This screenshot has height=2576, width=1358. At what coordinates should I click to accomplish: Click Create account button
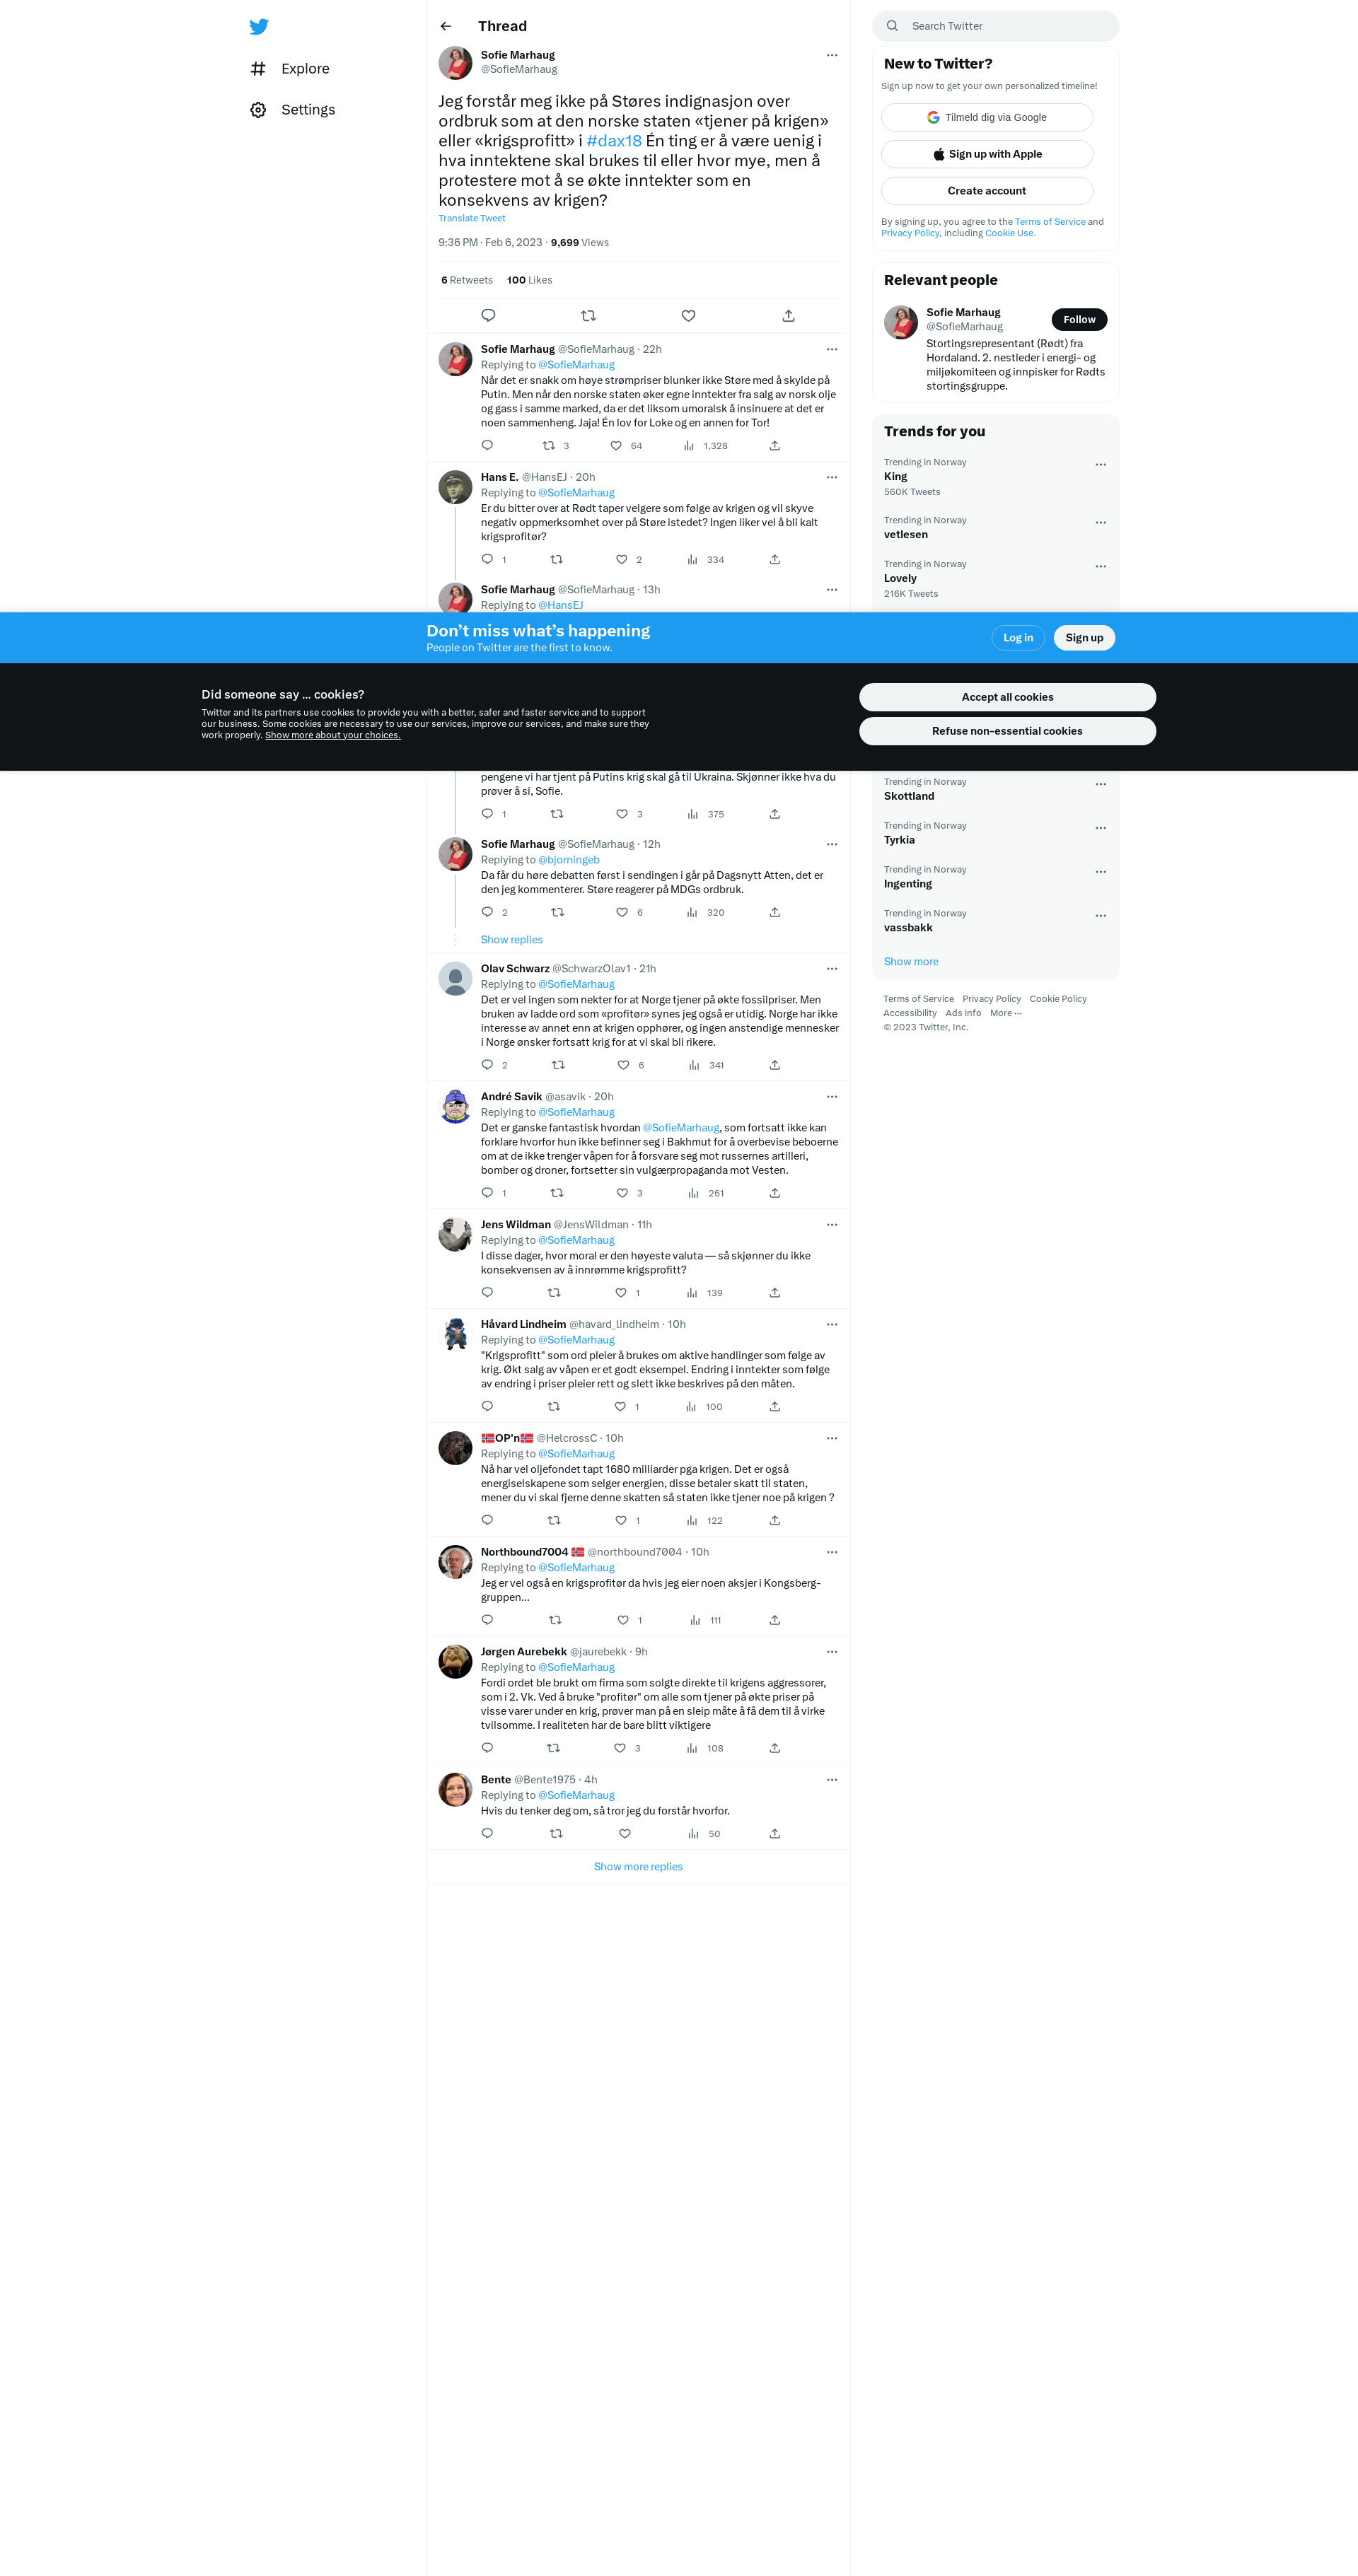(986, 191)
